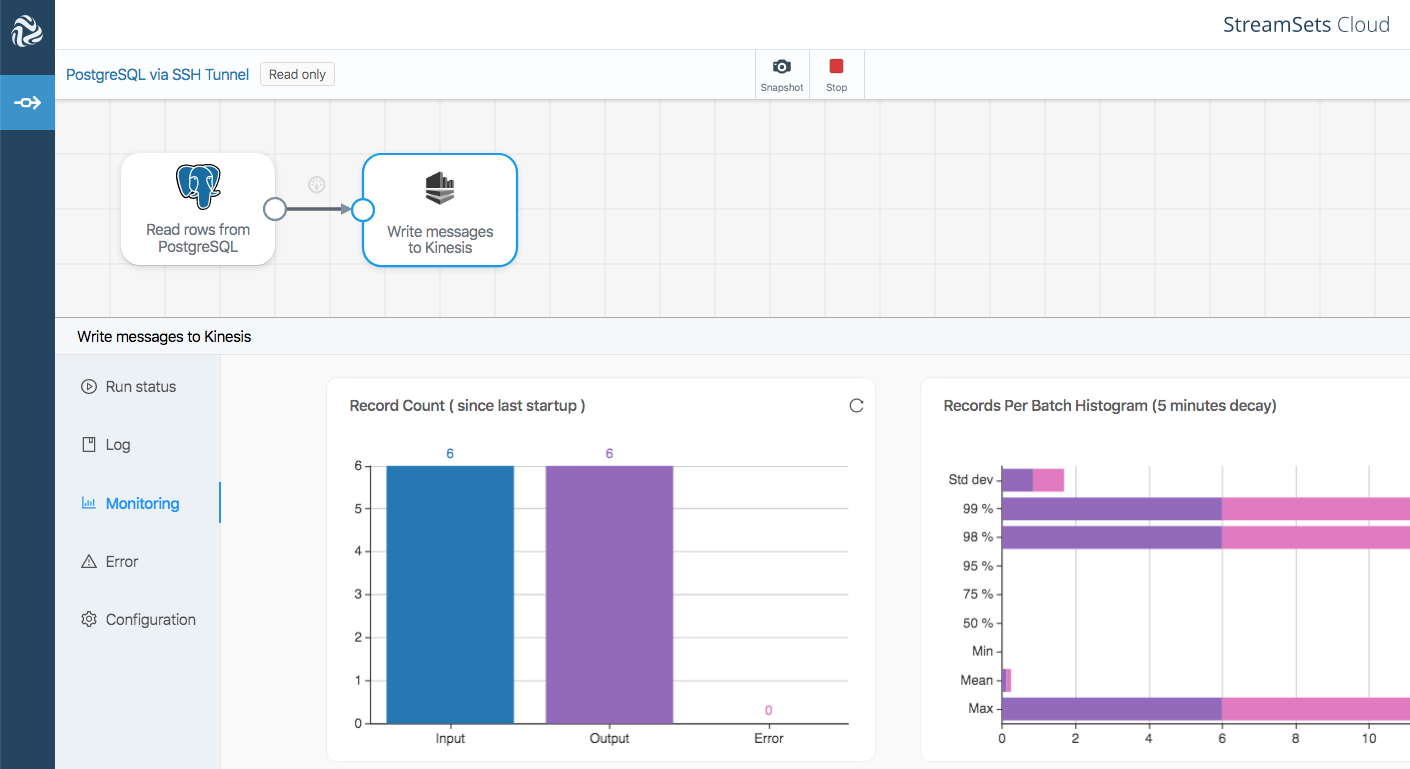
Task: Click the Max histogram bar
Action: (x=1206, y=709)
